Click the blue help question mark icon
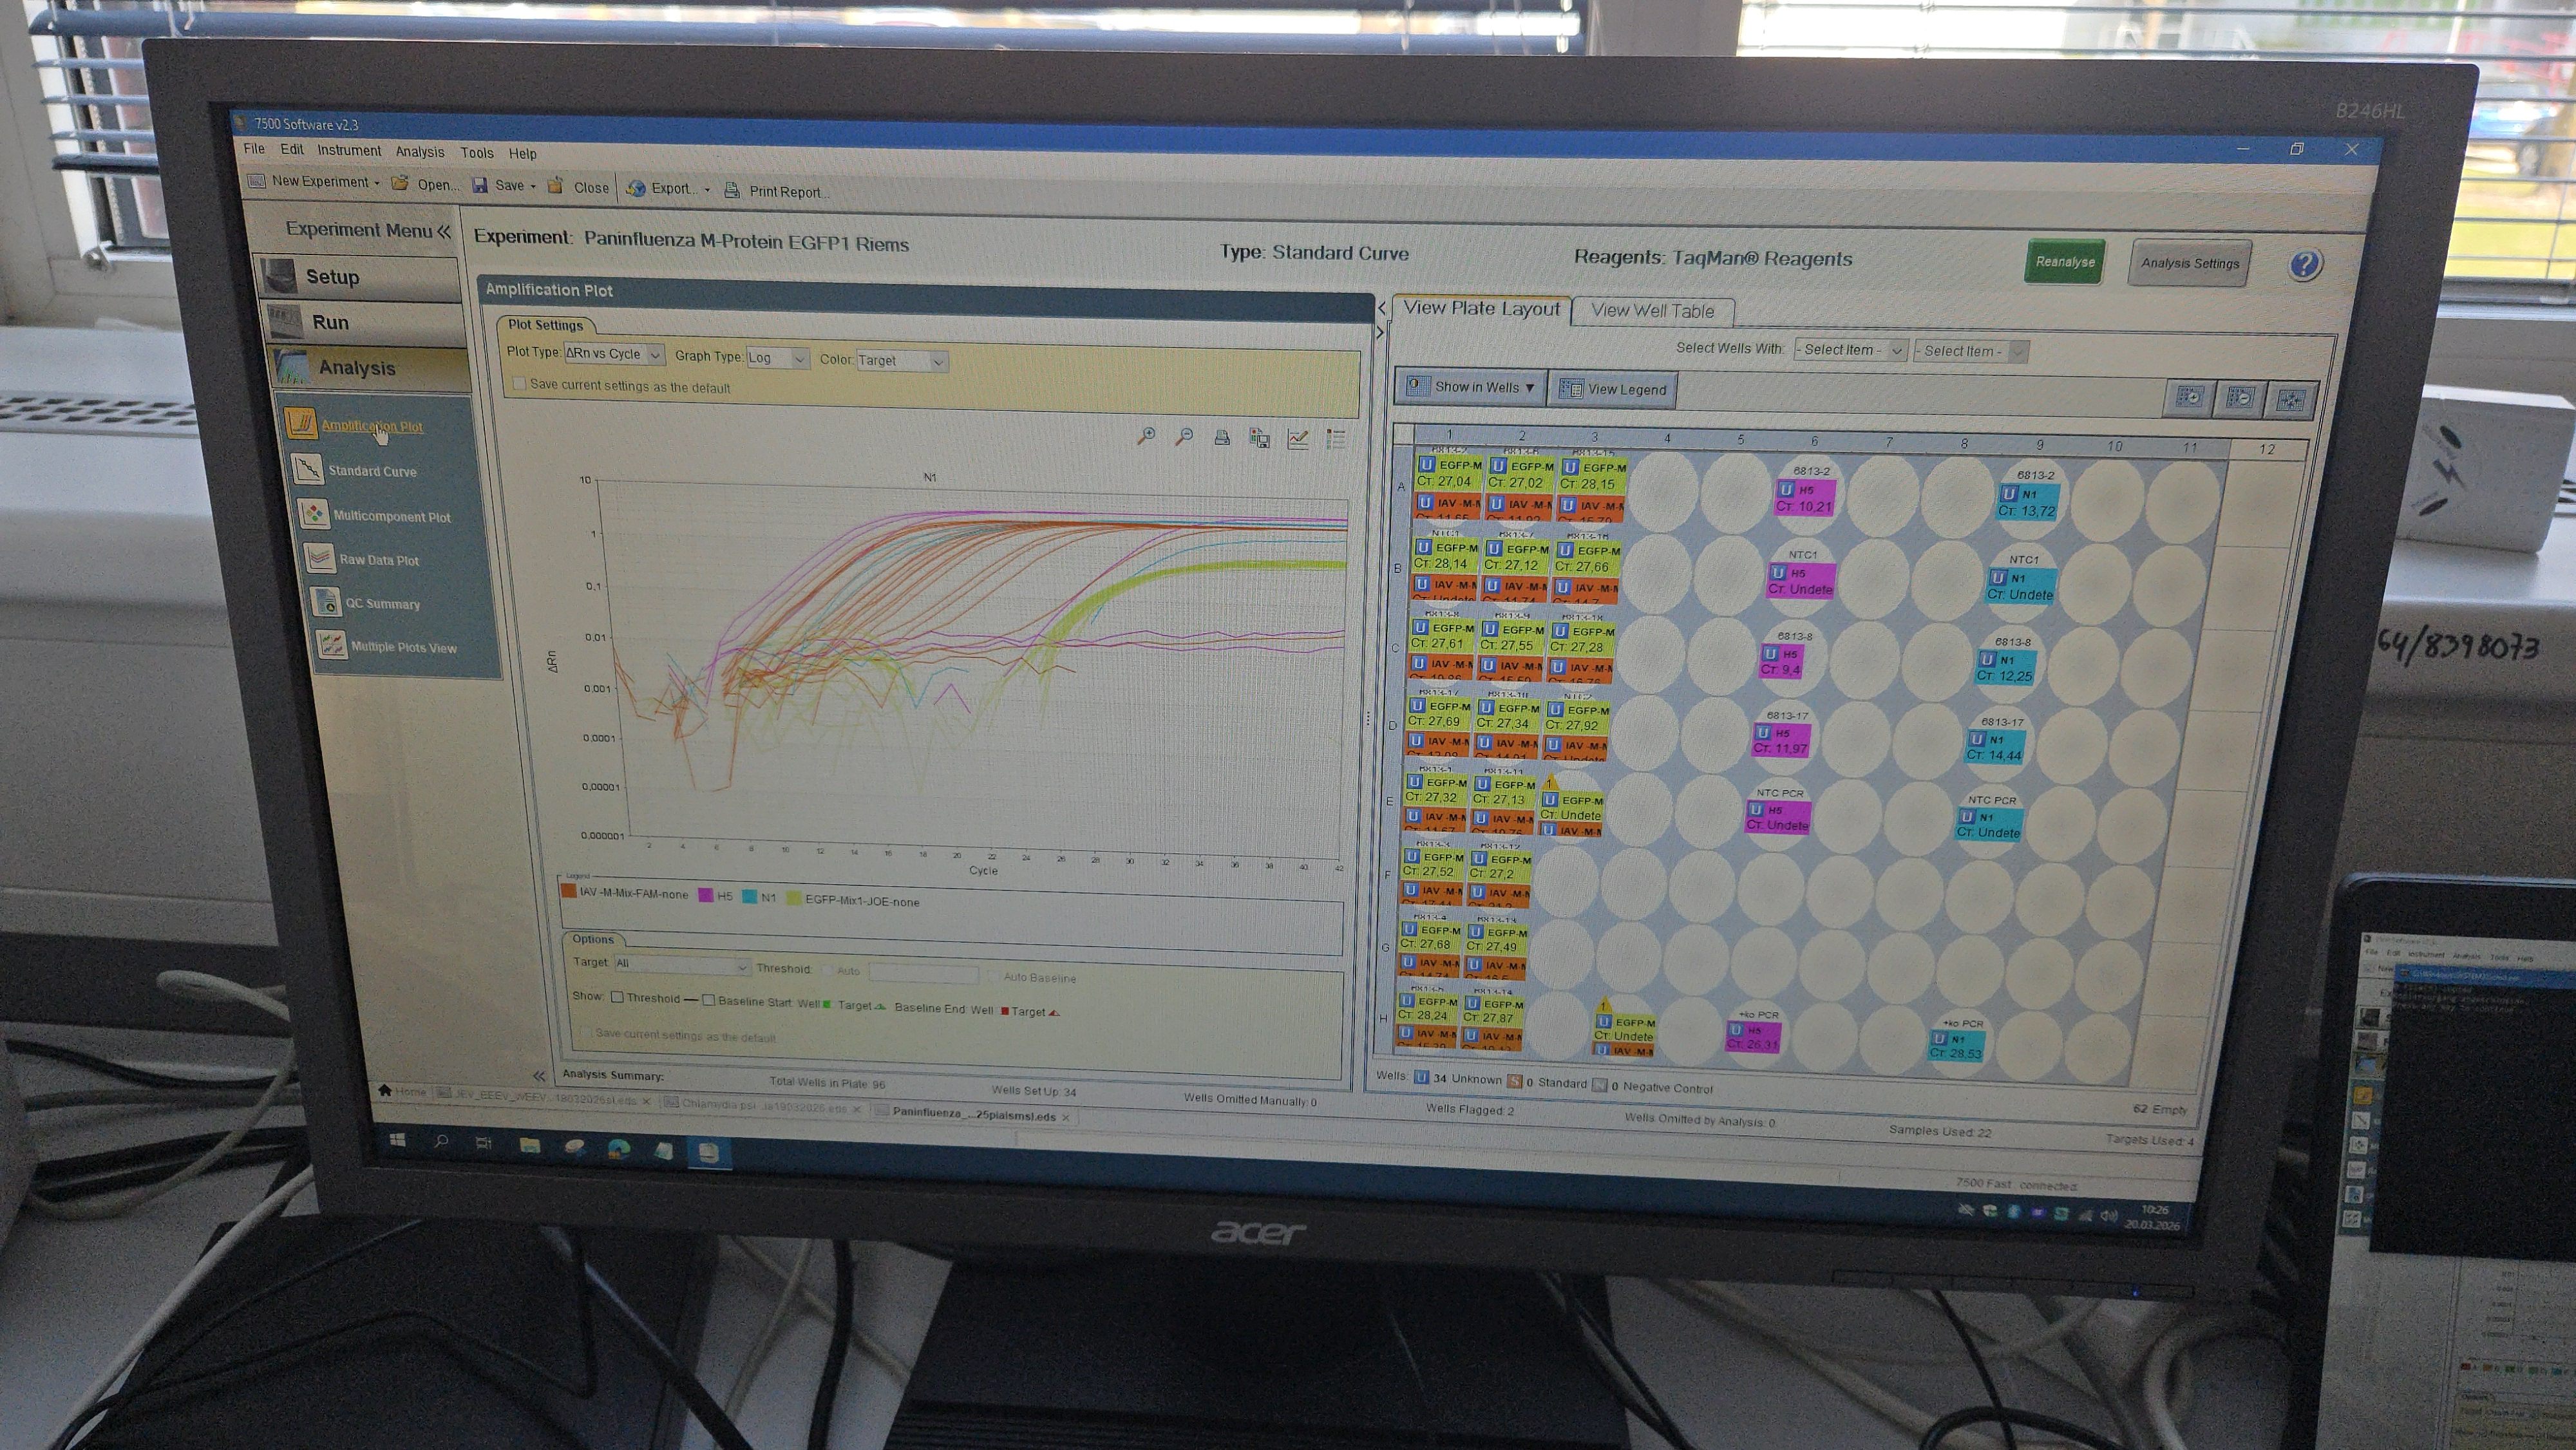The width and height of the screenshot is (2576, 1450). pyautogui.click(x=2304, y=265)
